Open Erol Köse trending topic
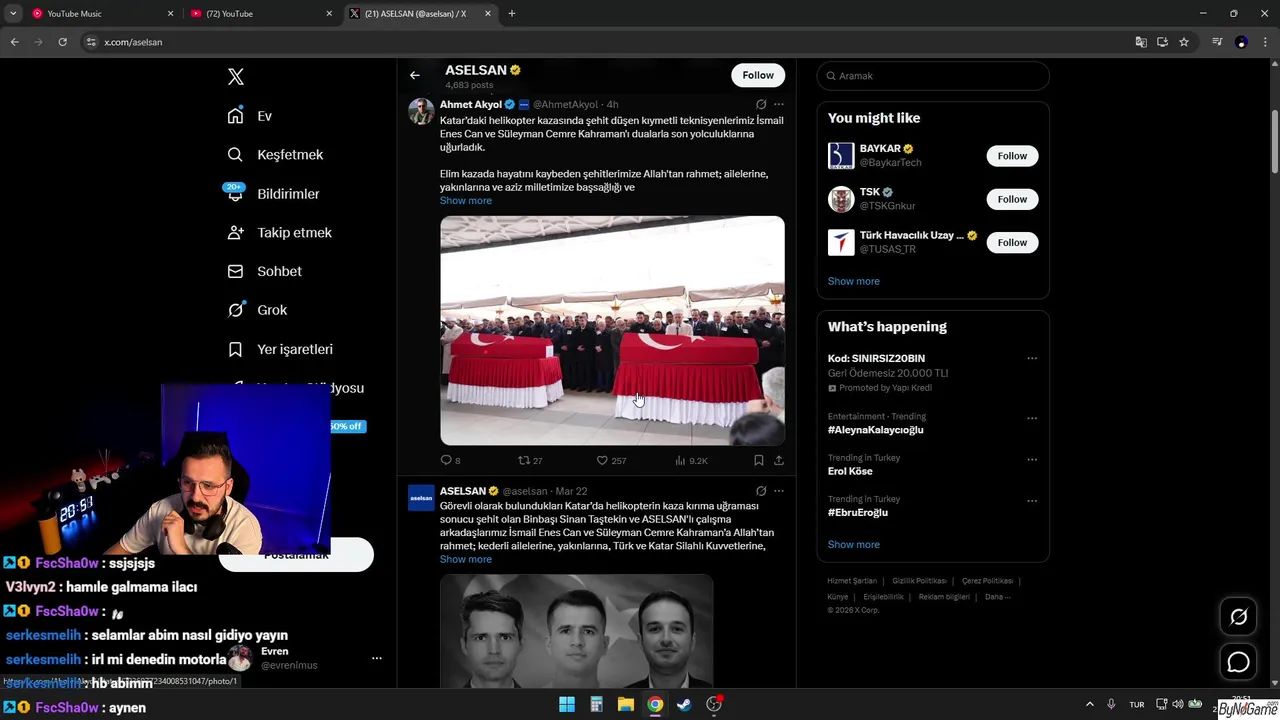Screen dimensions: 1280x720 coord(850,471)
